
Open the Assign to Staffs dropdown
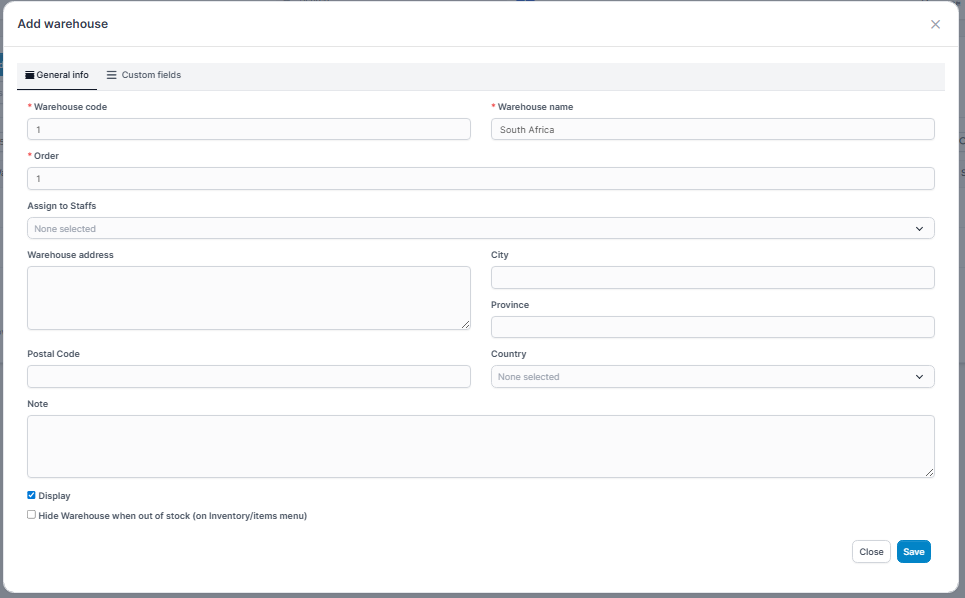pyautogui.click(x=480, y=228)
